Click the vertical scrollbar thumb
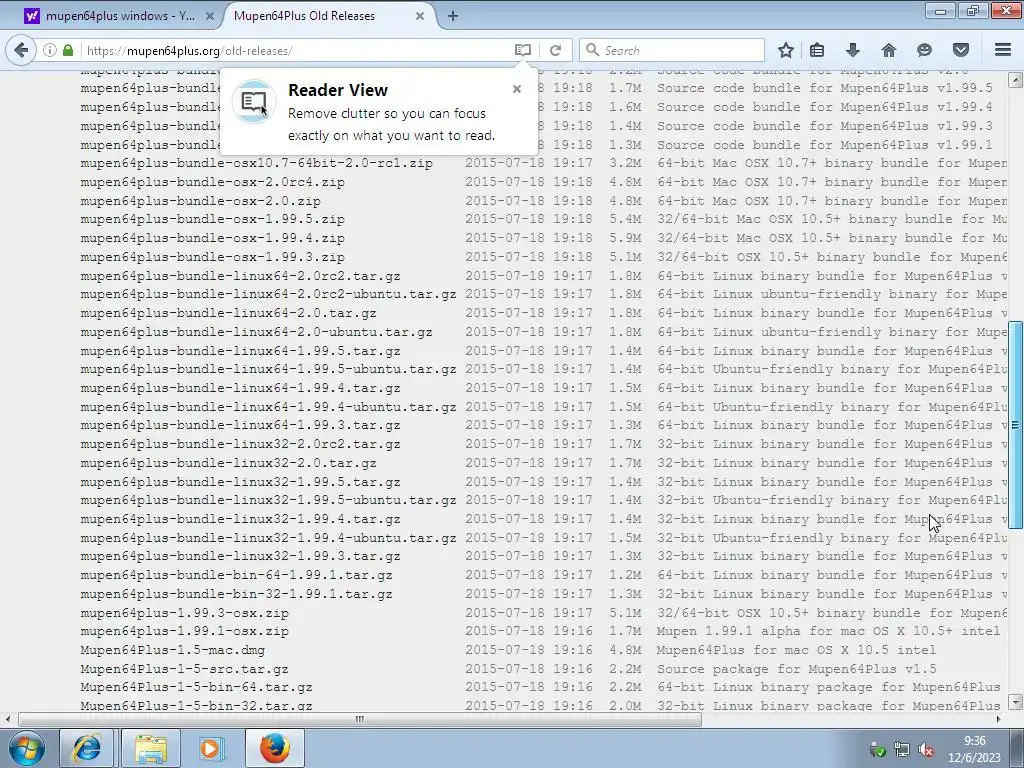The width and height of the screenshot is (1024, 768). [x=1016, y=424]
